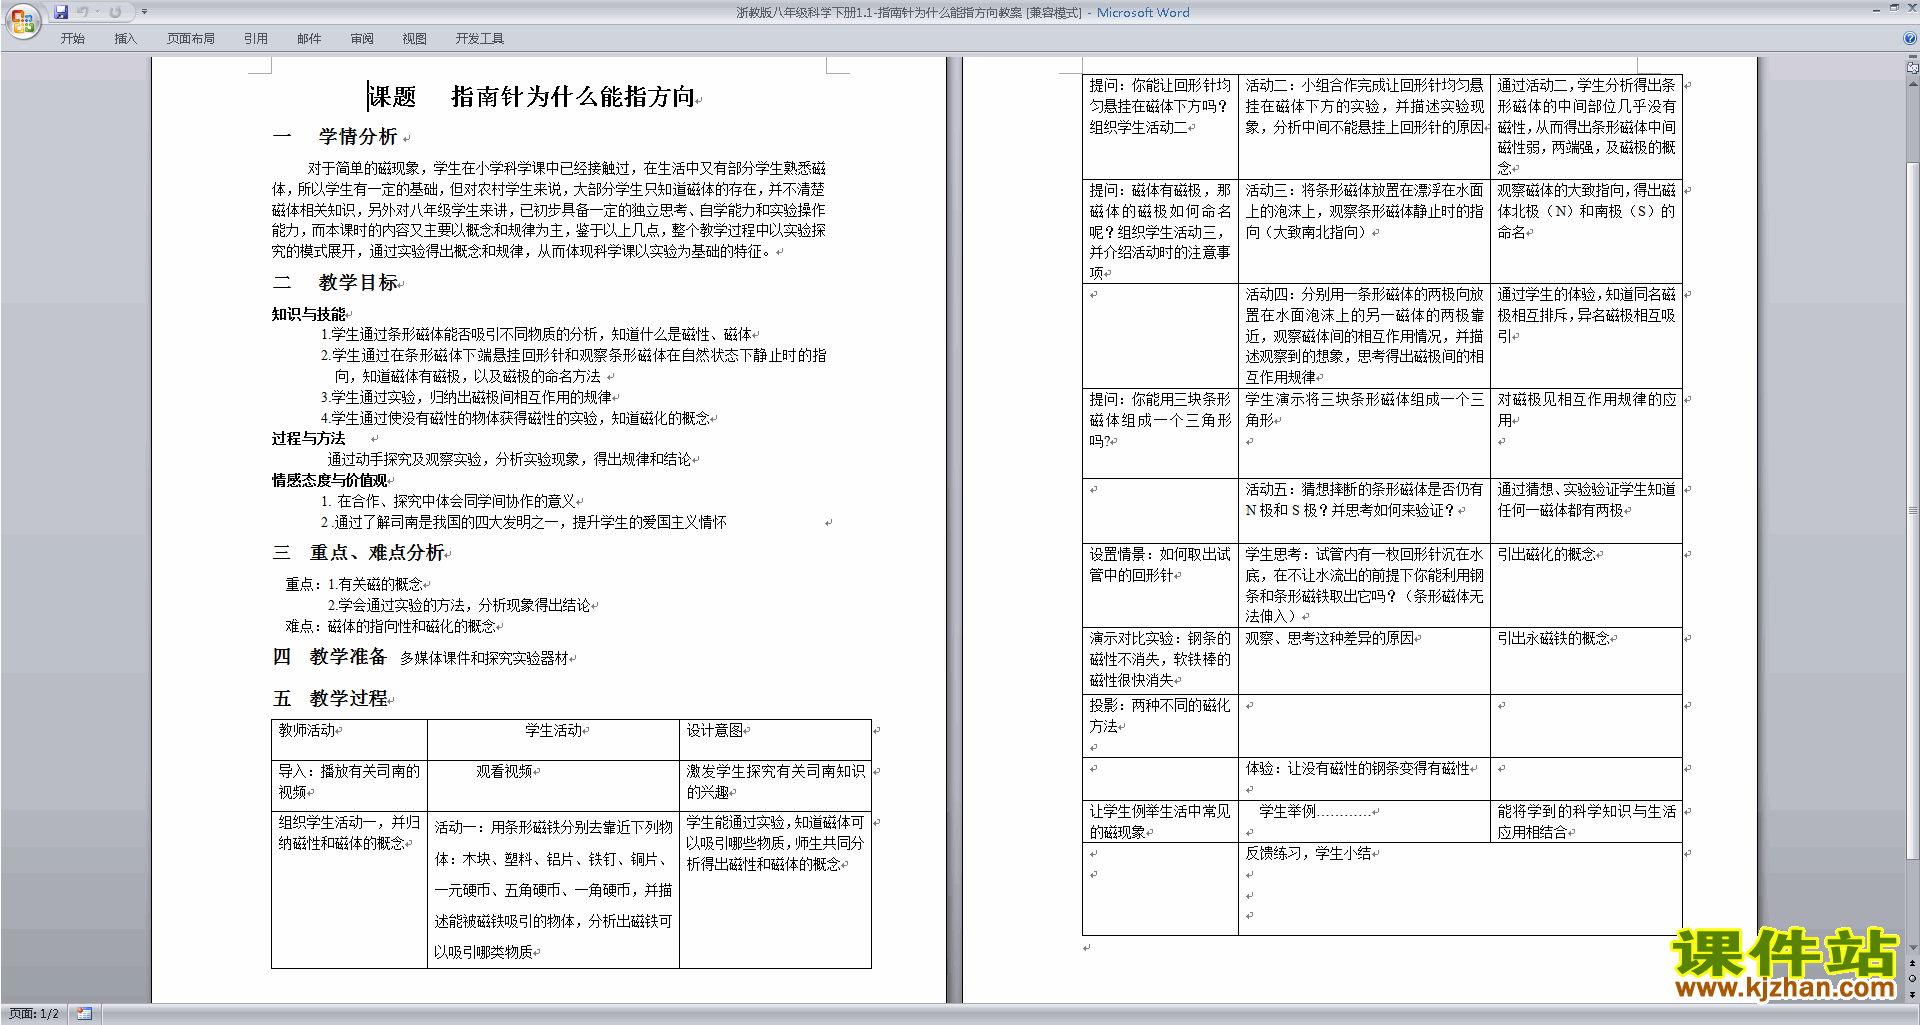1920x1025 pixels.
Task: Open the 审阅 ribbon tab
Action: click(362, 38)
